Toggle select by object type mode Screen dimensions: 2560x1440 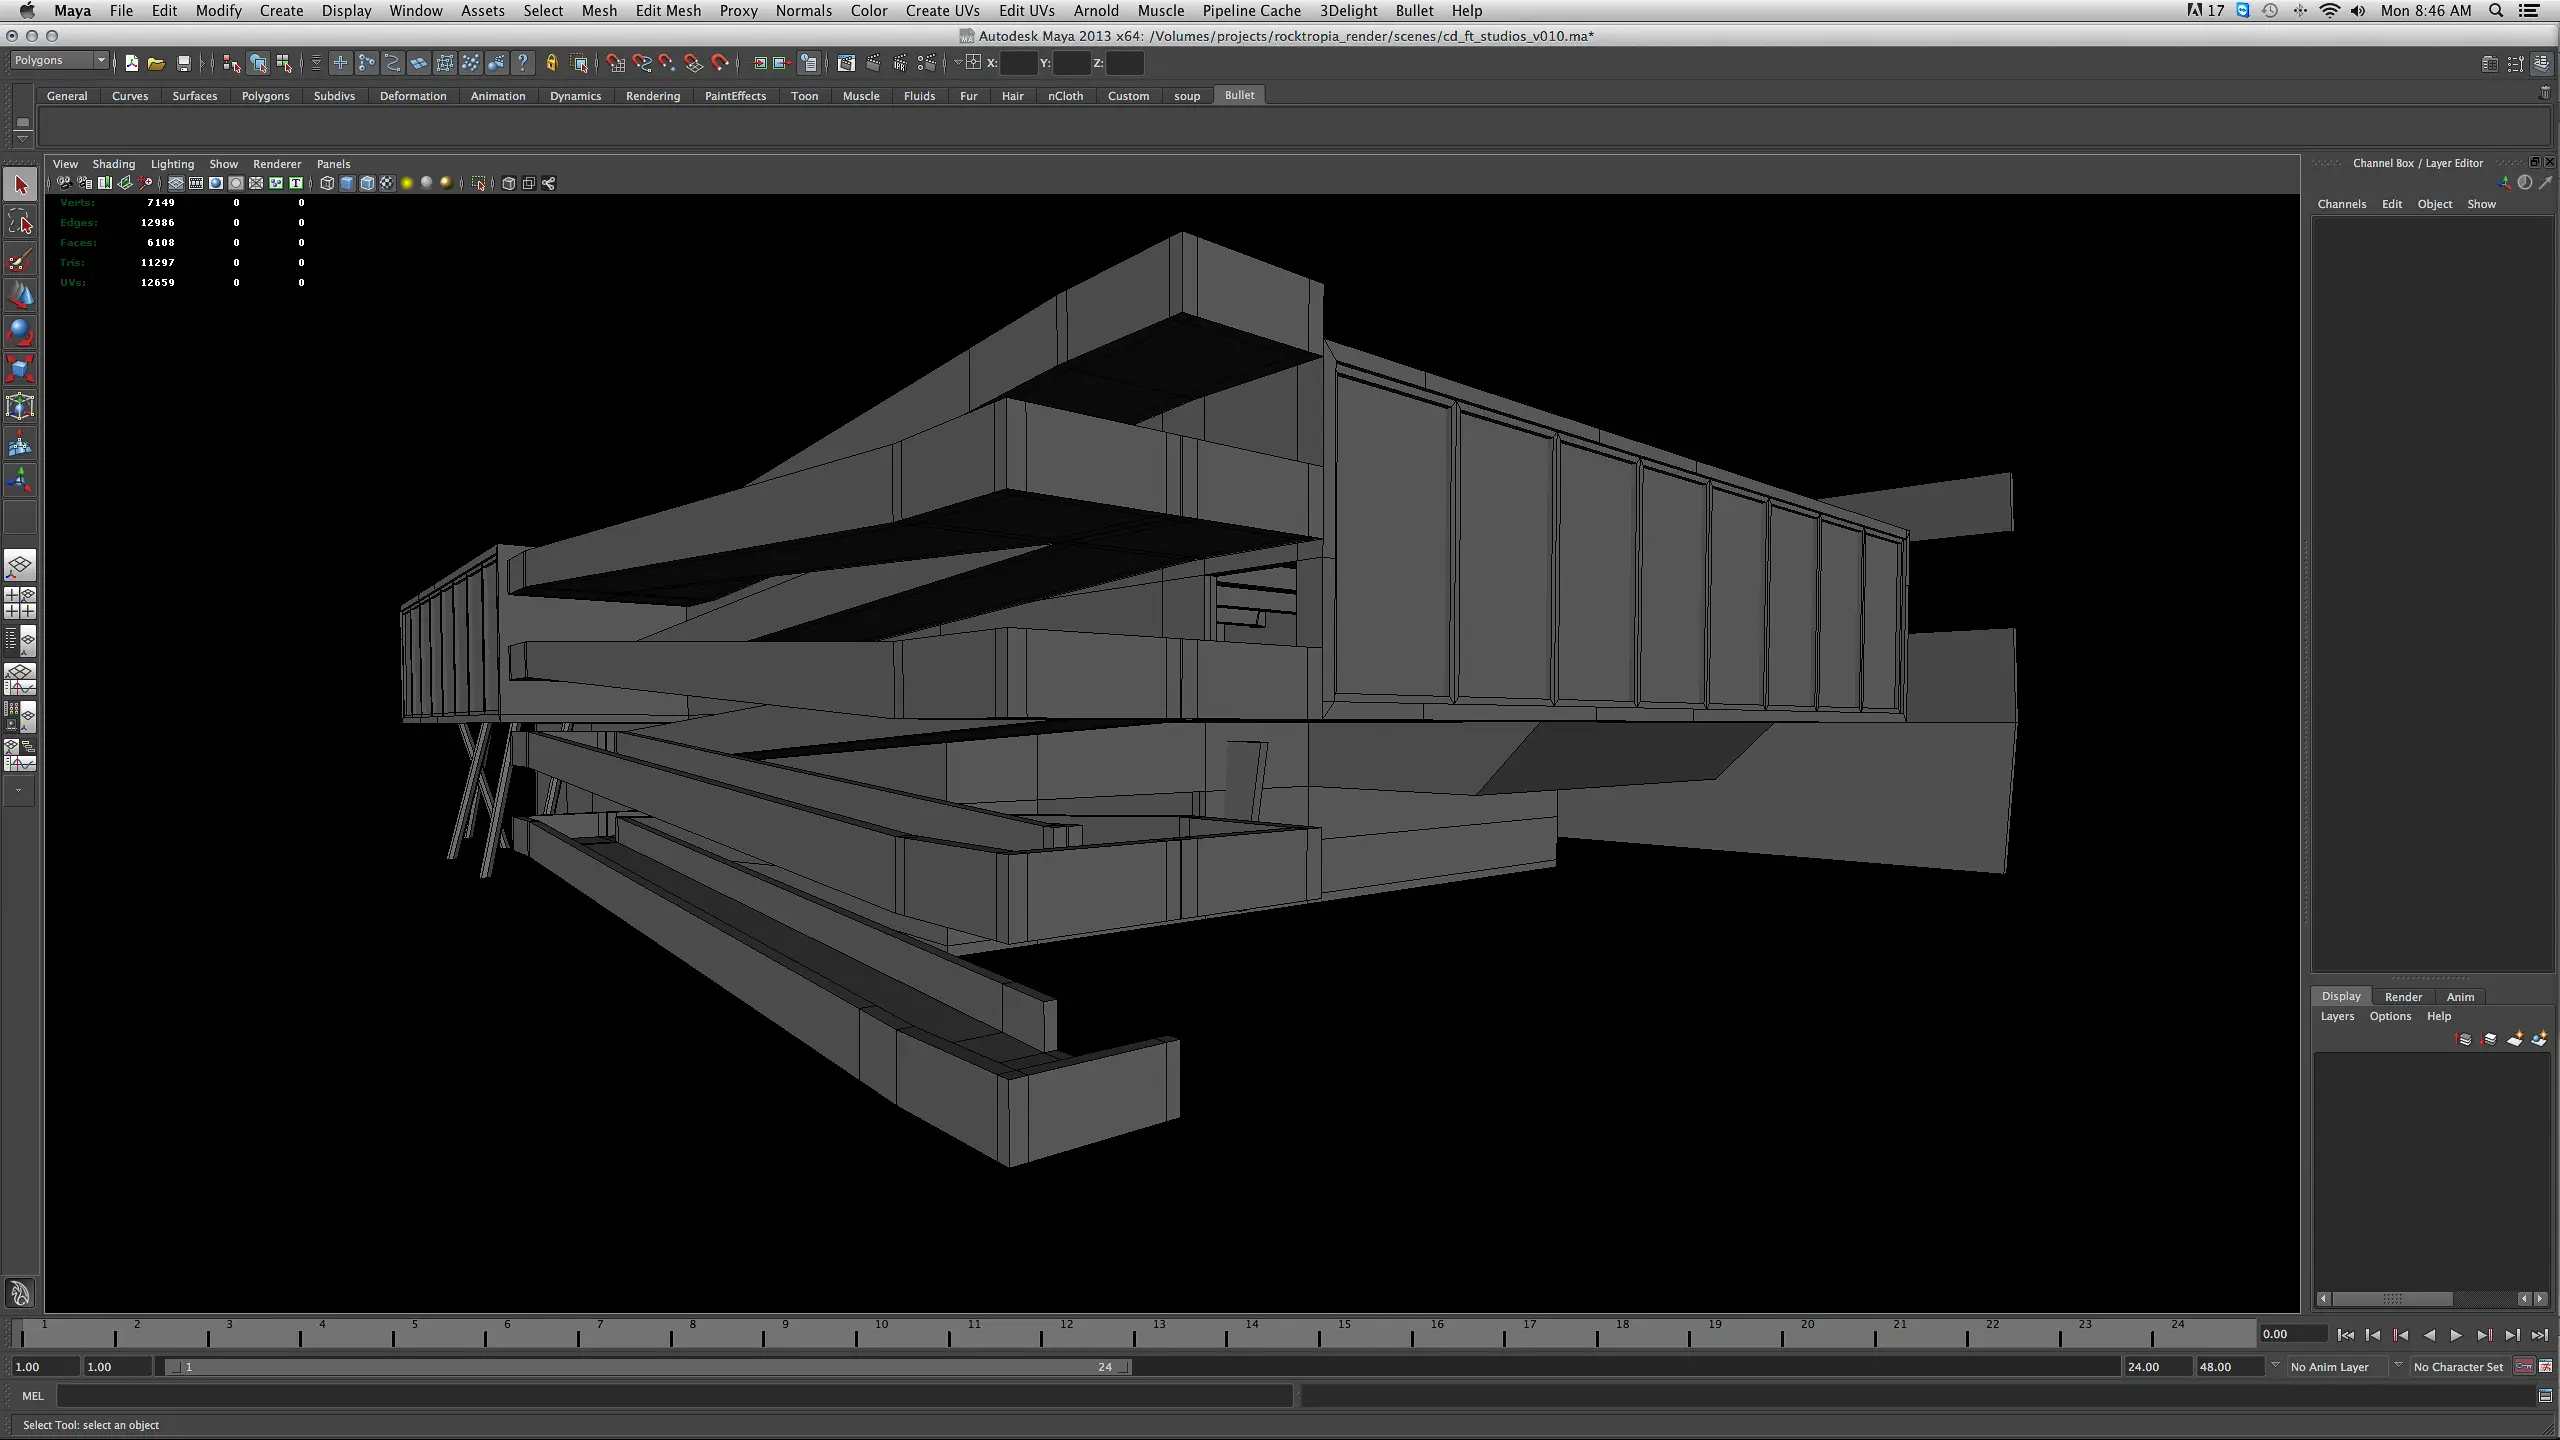tap(258, 63)
